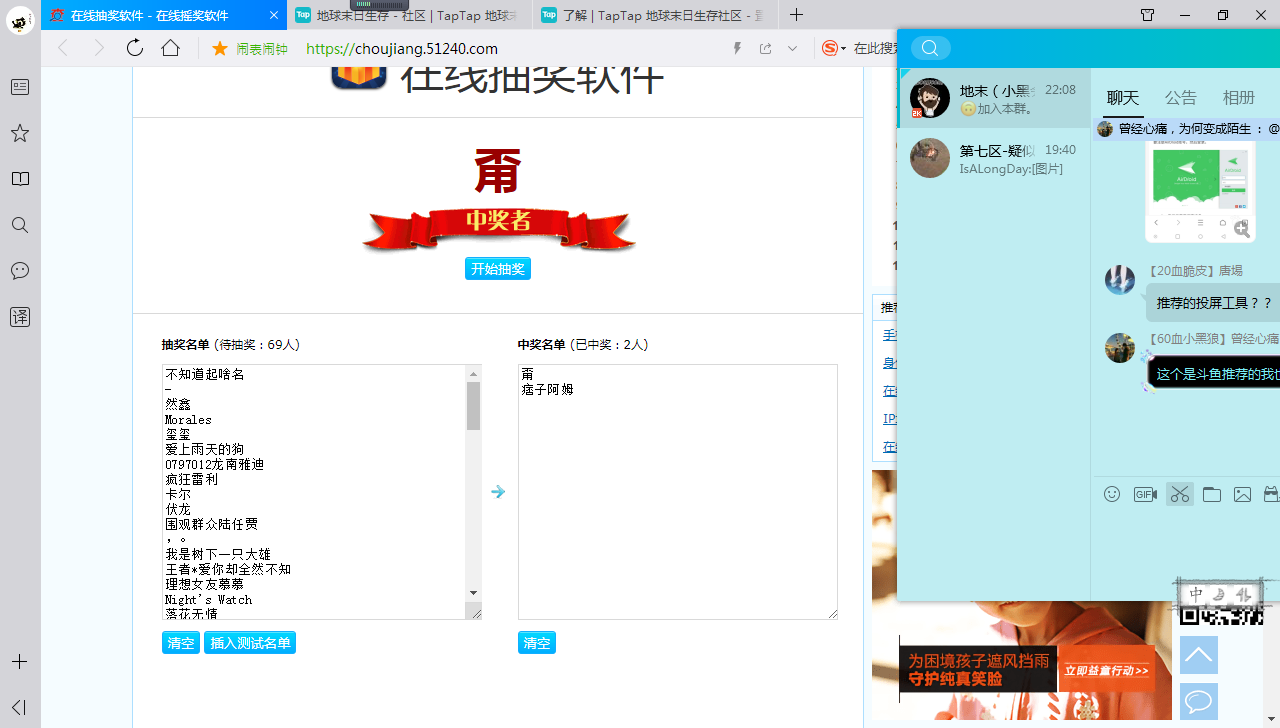Open the 地末 group conversation
The image size is (1280, 728).
(x=995, y=98)
